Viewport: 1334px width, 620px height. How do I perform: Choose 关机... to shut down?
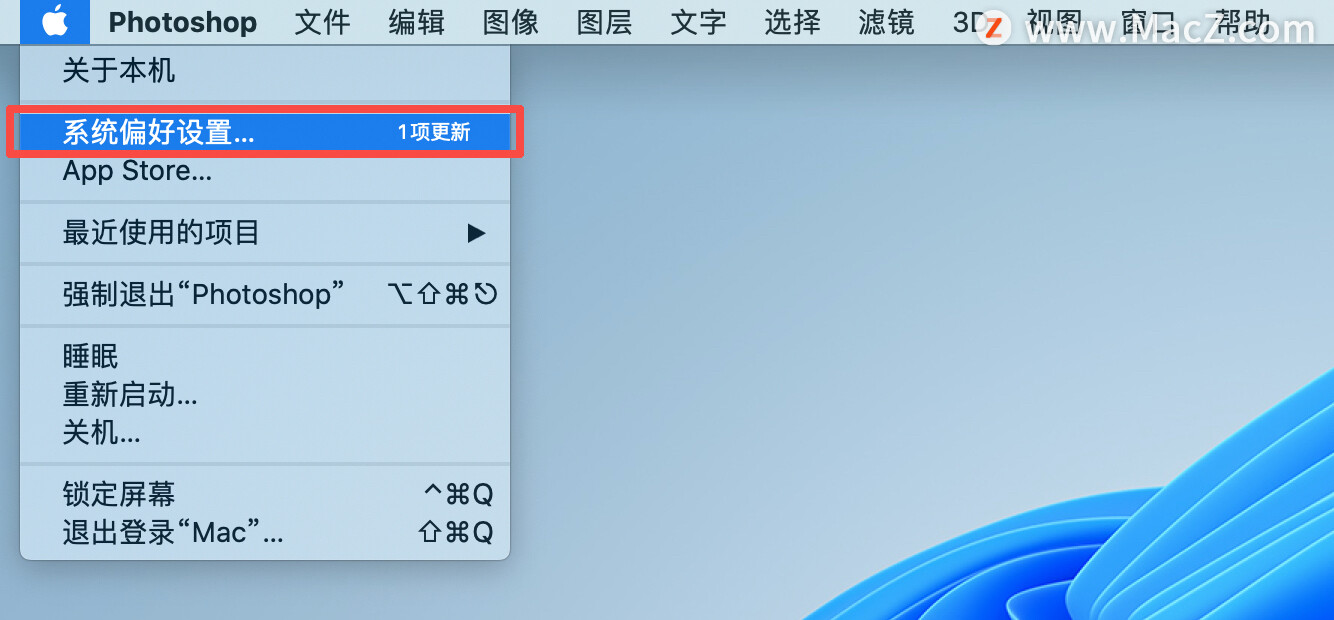click(x=265, y=432)
